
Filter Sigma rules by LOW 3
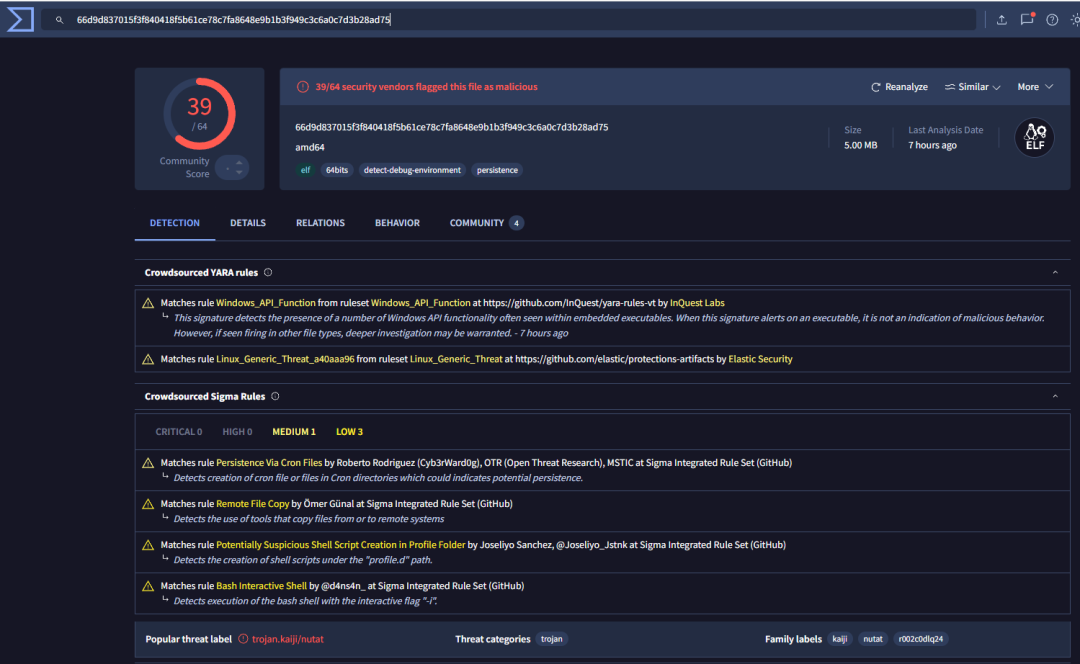(x=349, y=432)
